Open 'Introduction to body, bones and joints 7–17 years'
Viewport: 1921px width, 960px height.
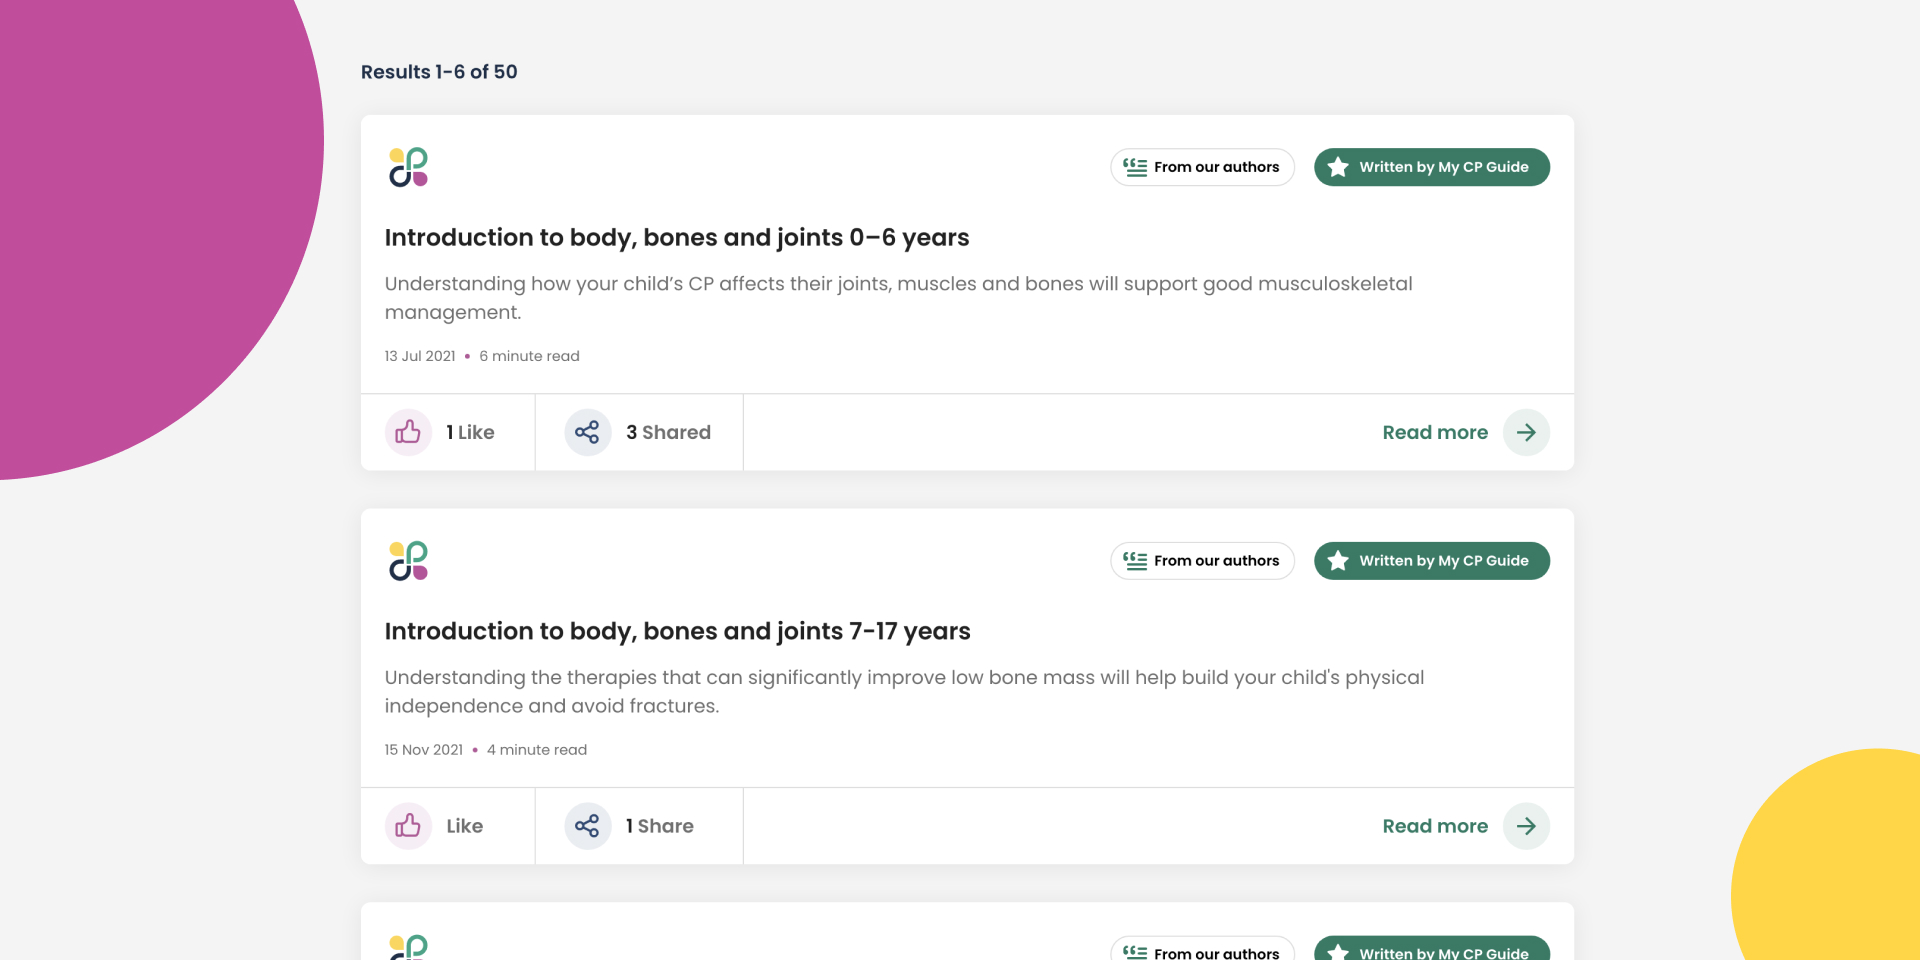click(x=677, y=632)
